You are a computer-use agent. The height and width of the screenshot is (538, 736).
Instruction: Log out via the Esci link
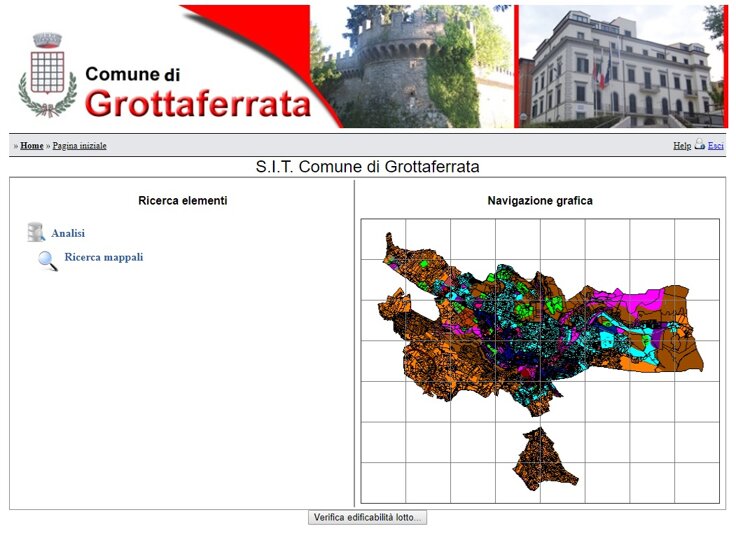pyautogui.click(x=716, y=146)
